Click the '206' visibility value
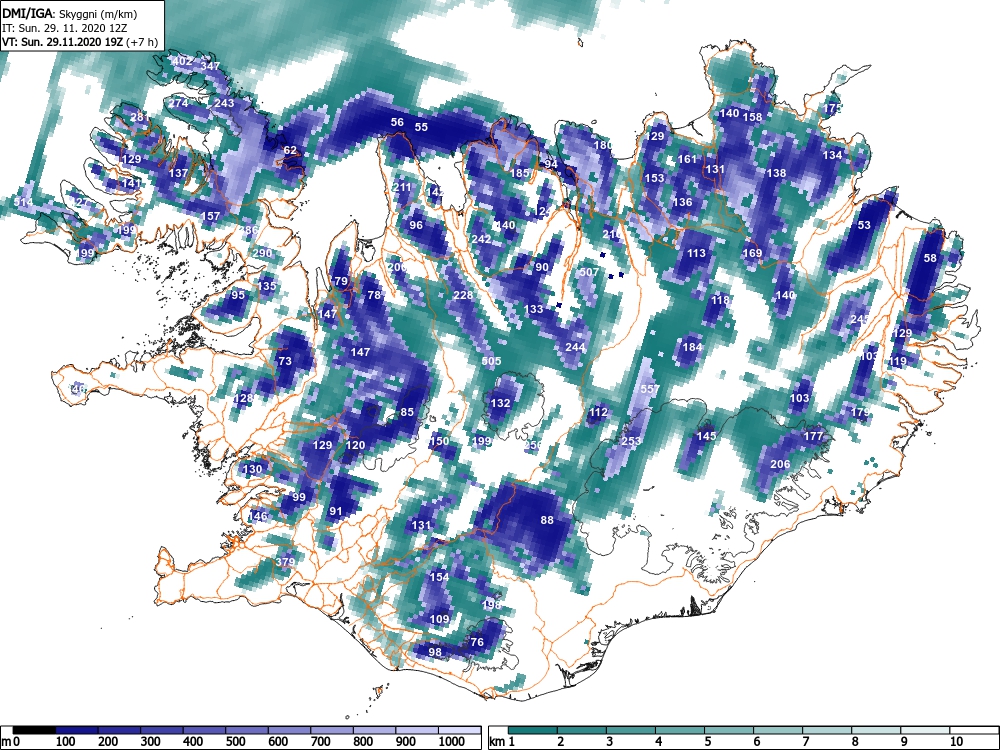The image size is (1000, 750). click(780, 464)
